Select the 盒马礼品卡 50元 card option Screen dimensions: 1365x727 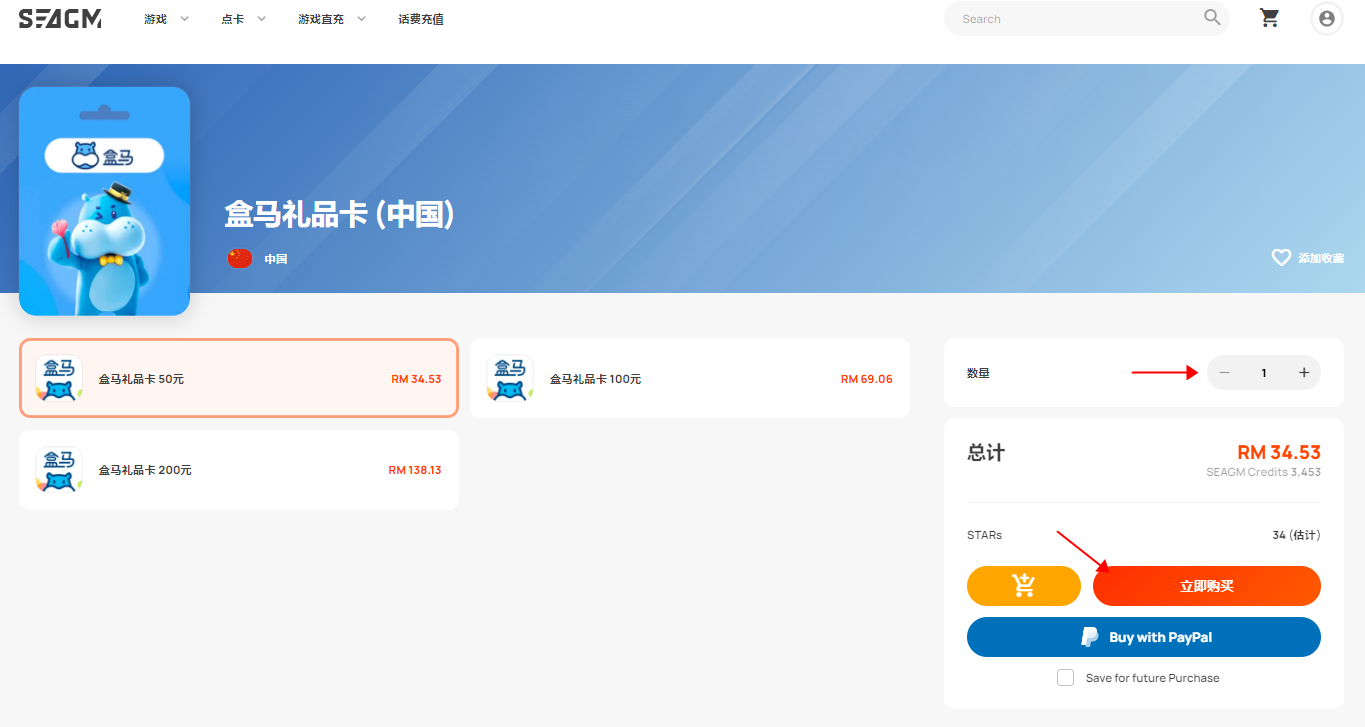[x=239, y=378]
